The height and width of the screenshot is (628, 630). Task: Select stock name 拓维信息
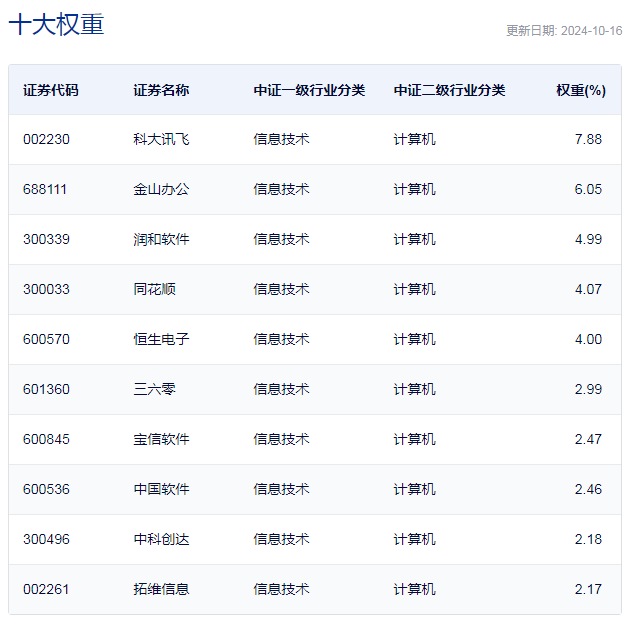pos(161,589)
